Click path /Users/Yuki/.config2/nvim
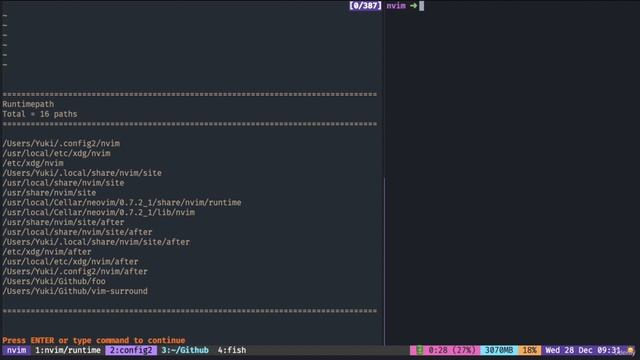Viewport: 640px width, 360px height. click(x=61, y=143)
